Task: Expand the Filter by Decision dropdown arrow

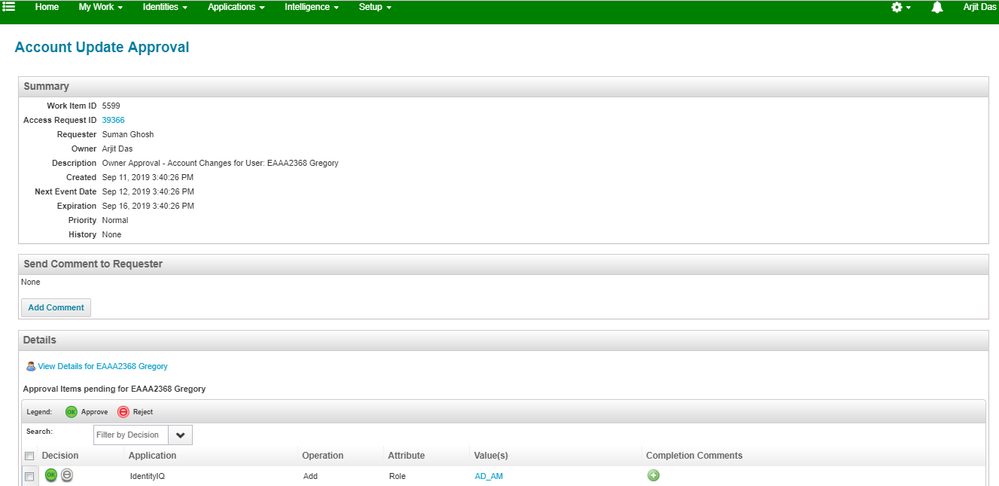Action: [x=180, y=435]
